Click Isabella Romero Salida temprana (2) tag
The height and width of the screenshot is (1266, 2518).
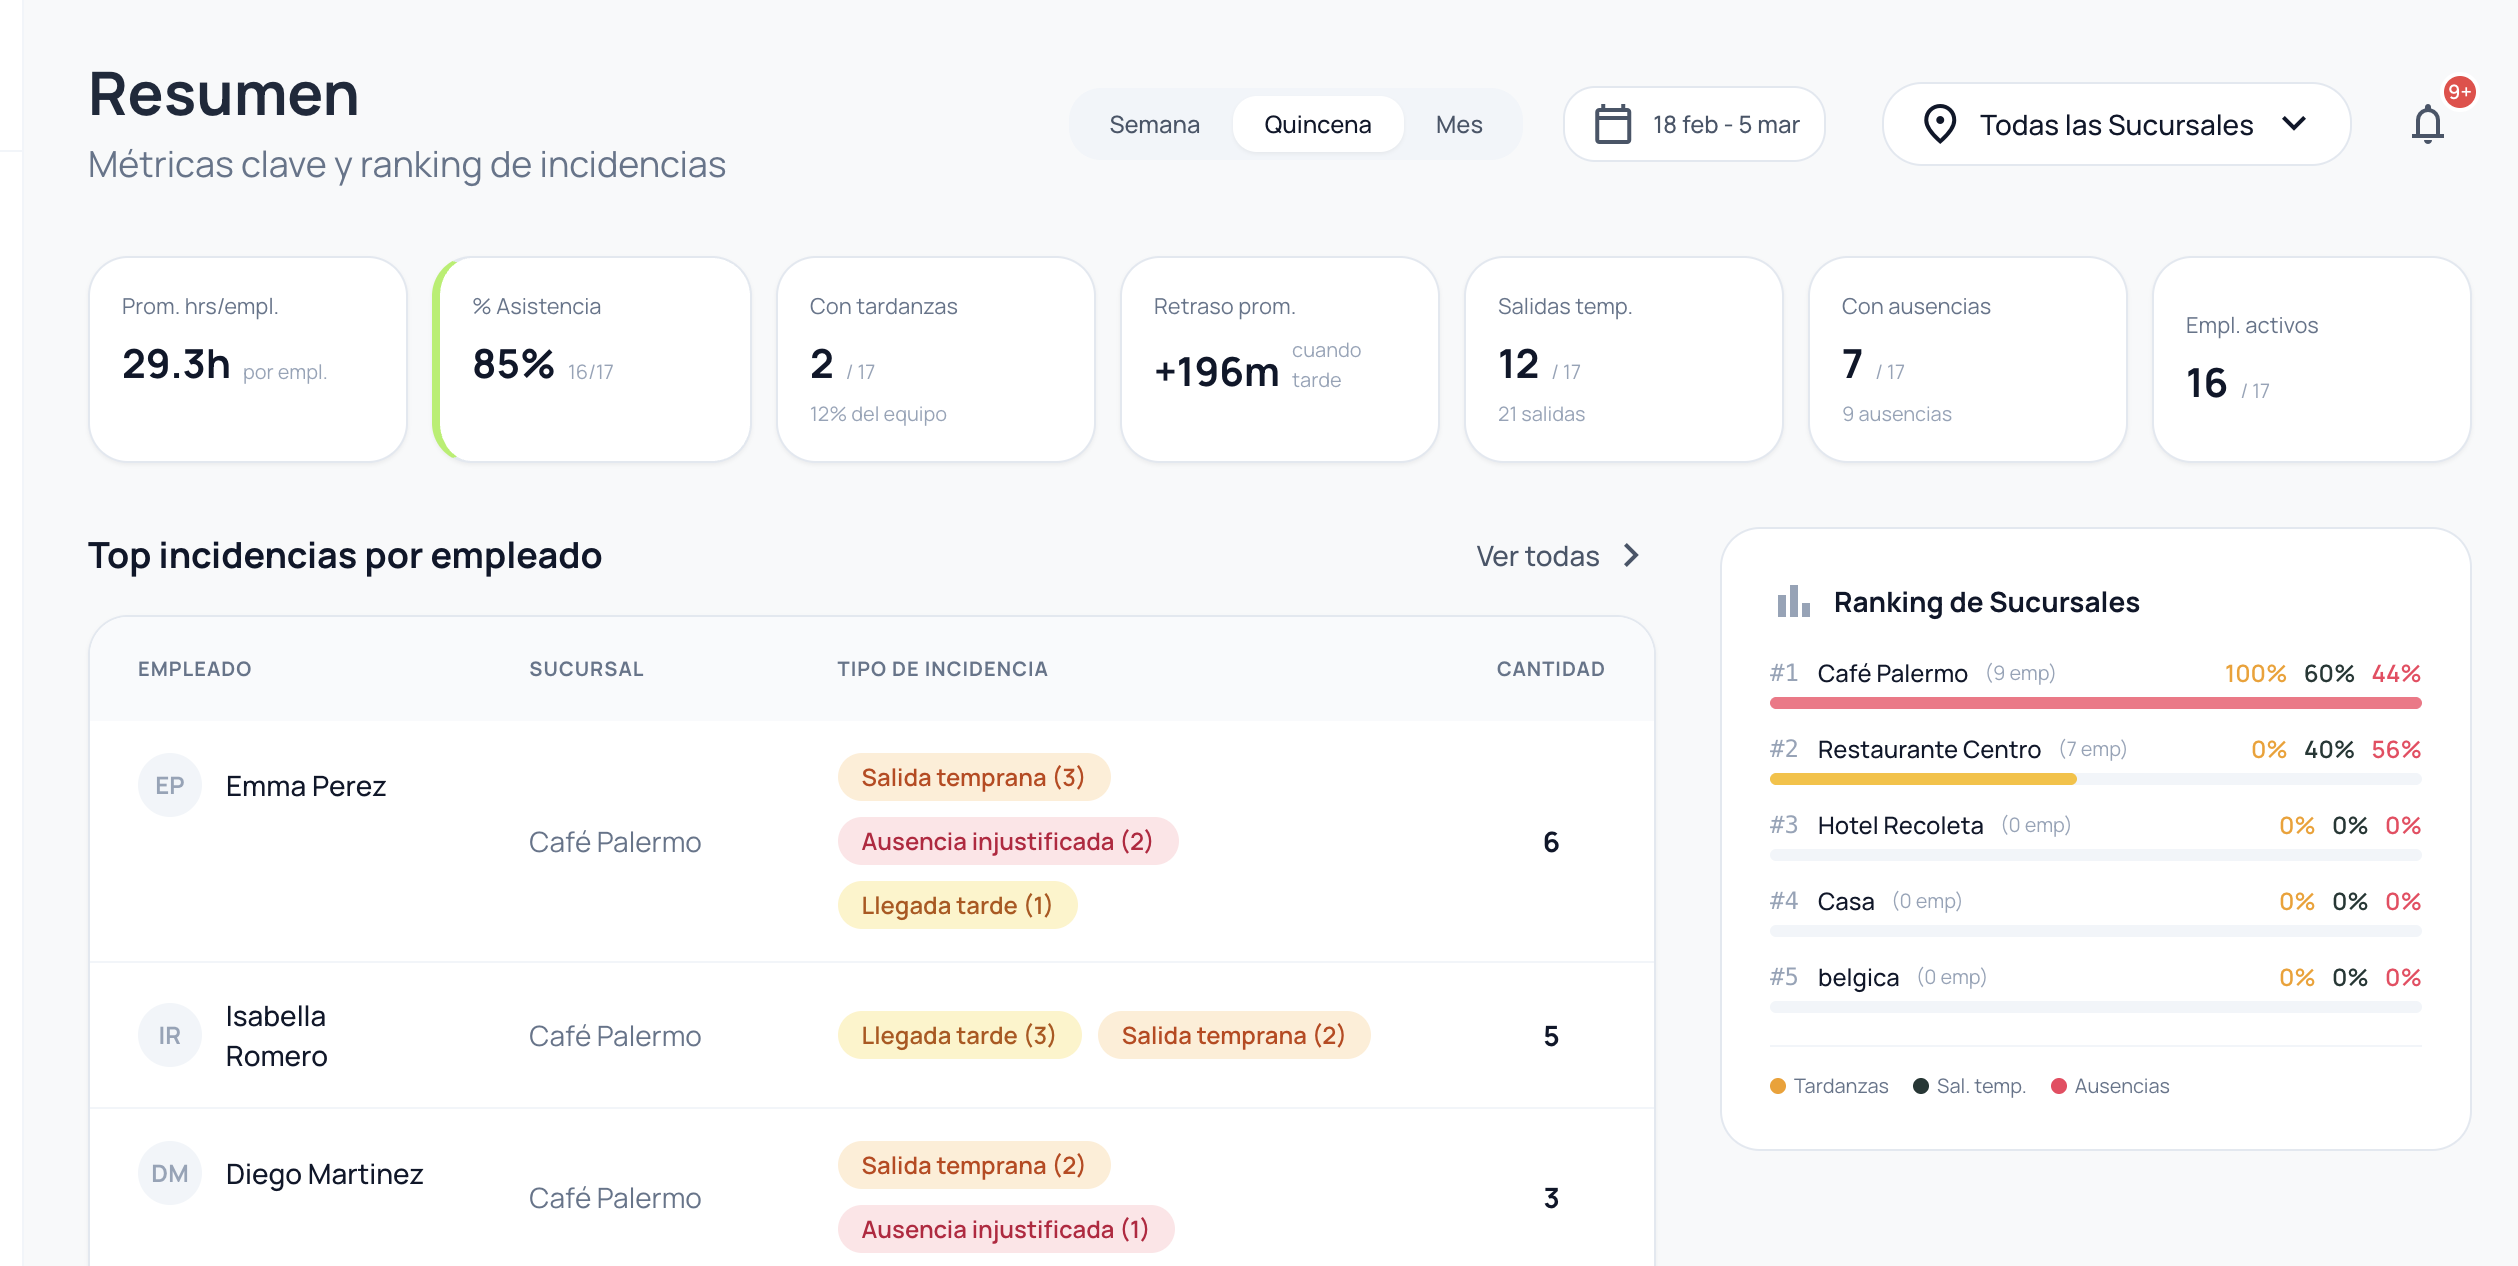pyautogui.click(x=1233, y=1035)
